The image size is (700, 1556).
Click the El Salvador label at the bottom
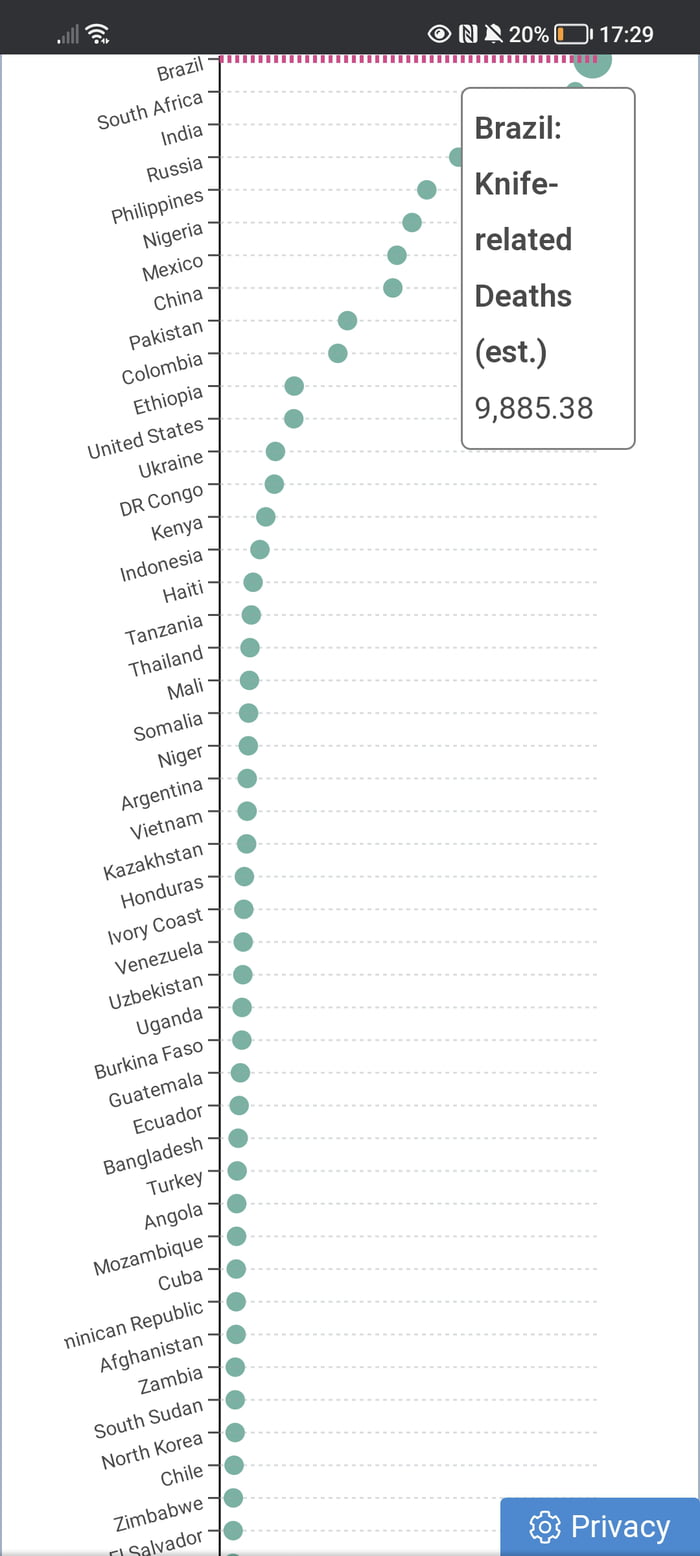coord(160,1545)
